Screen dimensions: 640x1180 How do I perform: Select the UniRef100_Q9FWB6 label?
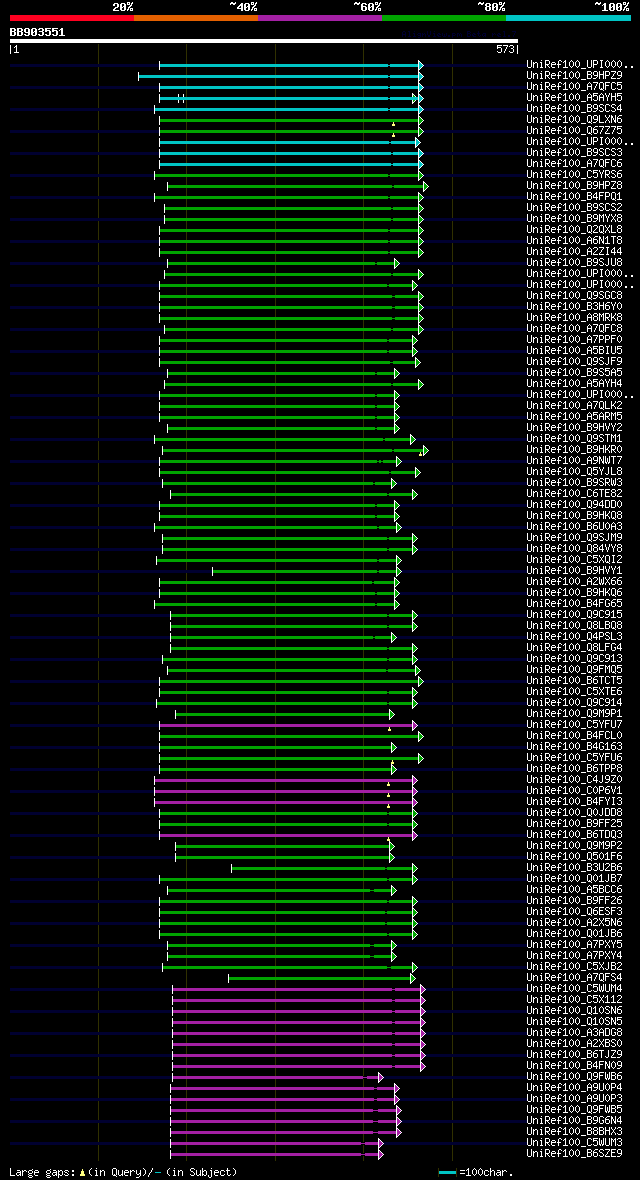[x=574, y=1077]
